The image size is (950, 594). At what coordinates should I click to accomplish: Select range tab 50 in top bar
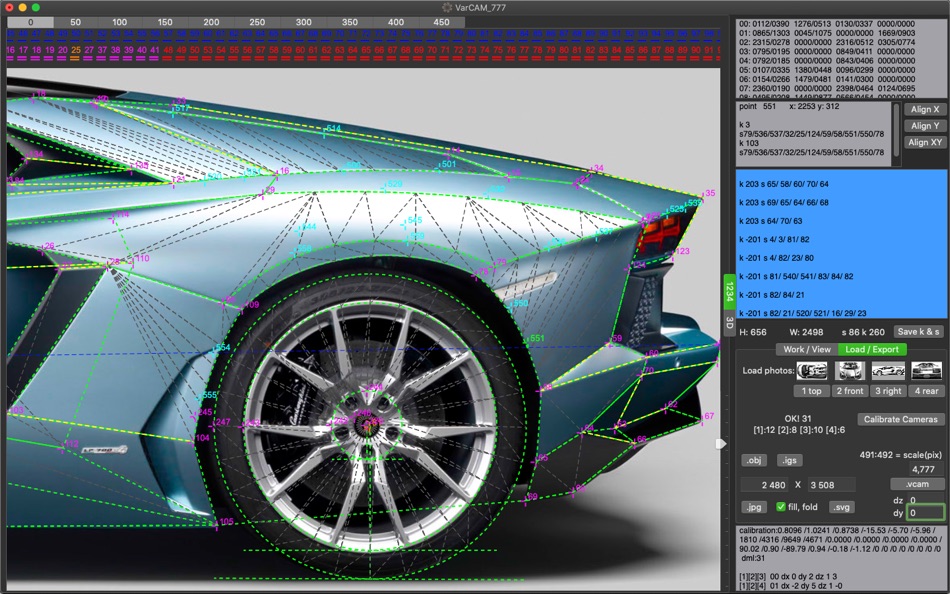(76, 22)
